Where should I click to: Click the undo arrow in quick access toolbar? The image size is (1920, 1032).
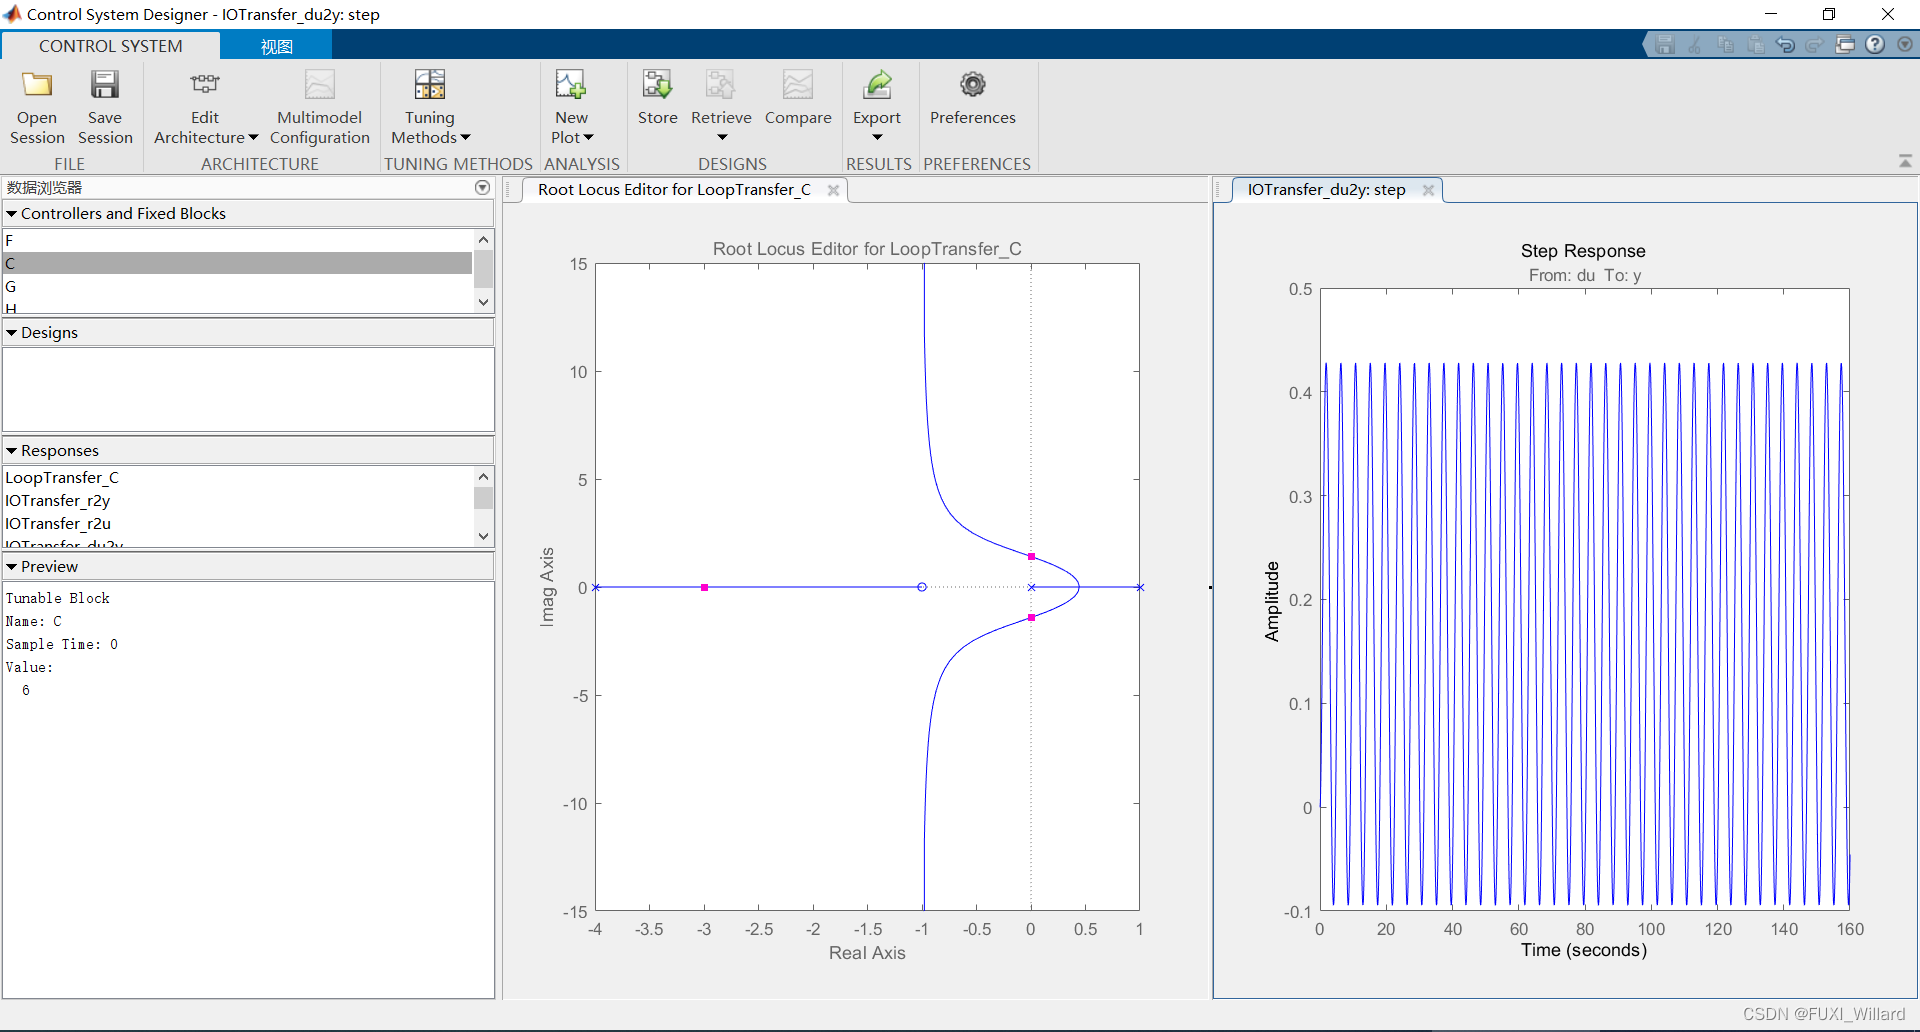1785,45
